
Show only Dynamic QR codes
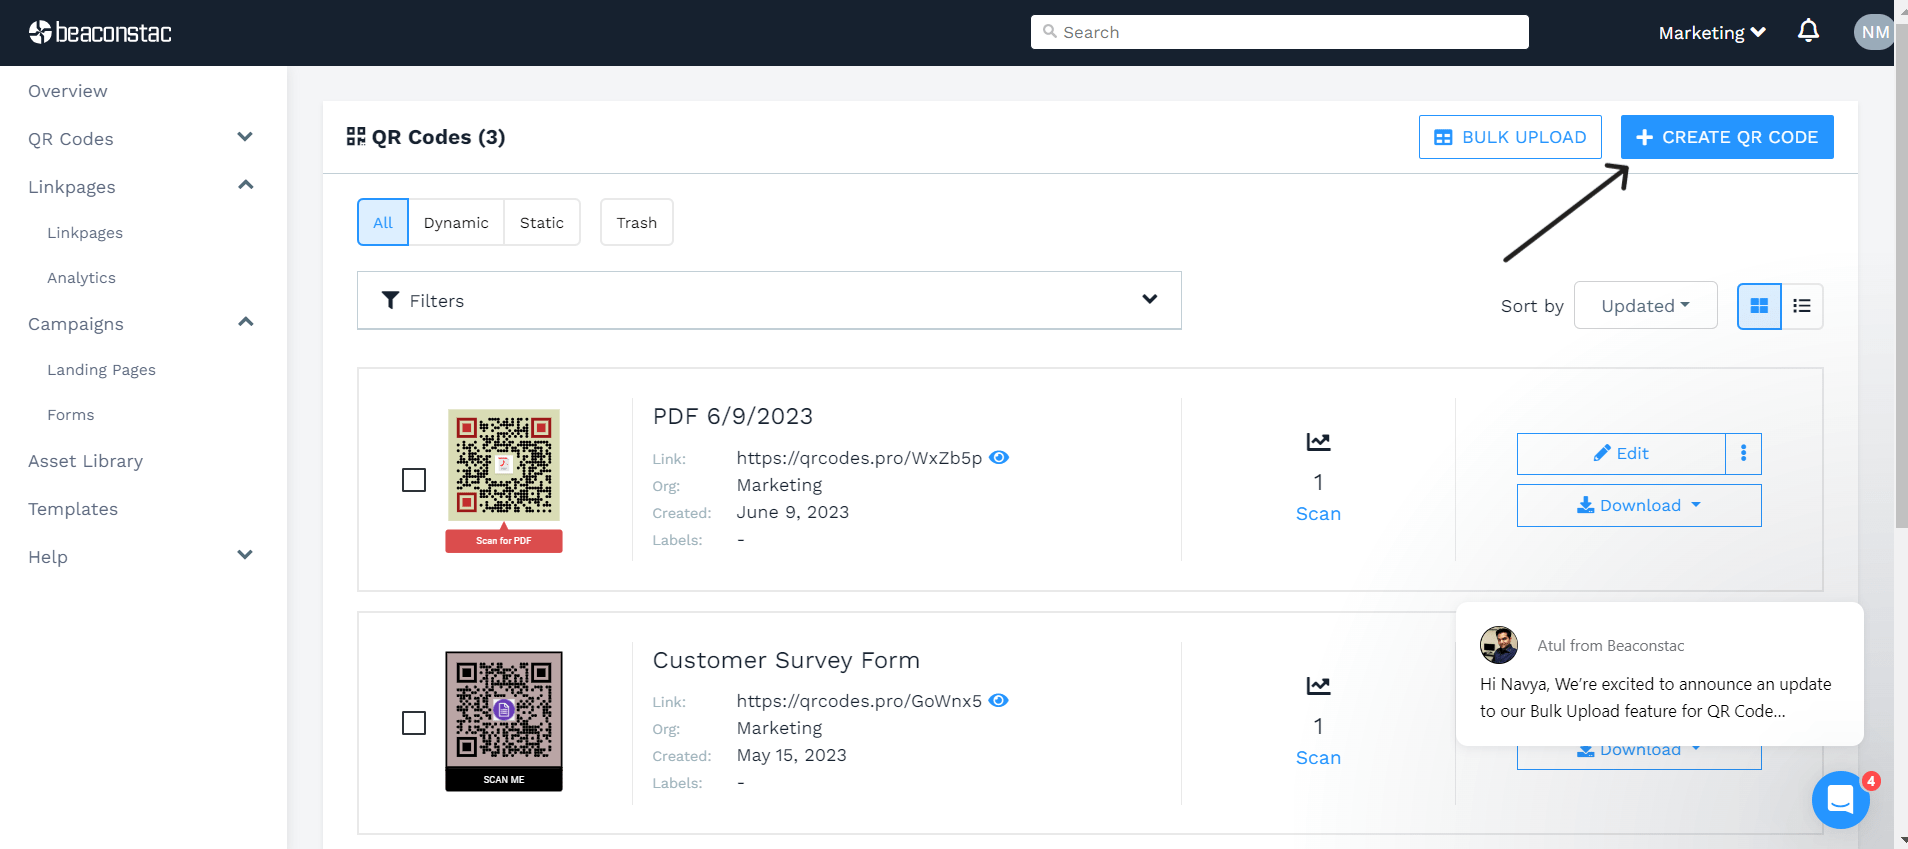[456, 222]
